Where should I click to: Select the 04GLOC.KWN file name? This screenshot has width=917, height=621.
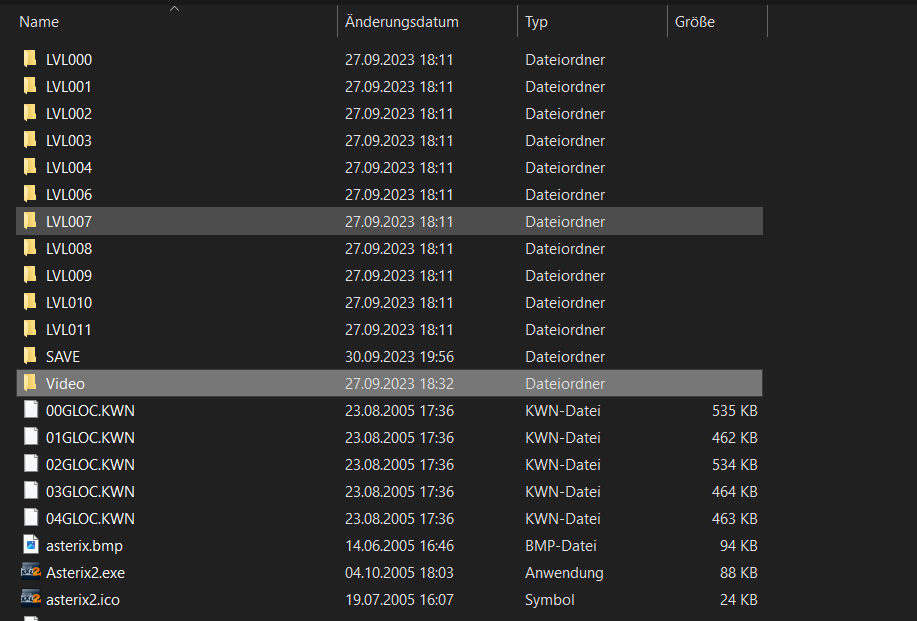91,519
